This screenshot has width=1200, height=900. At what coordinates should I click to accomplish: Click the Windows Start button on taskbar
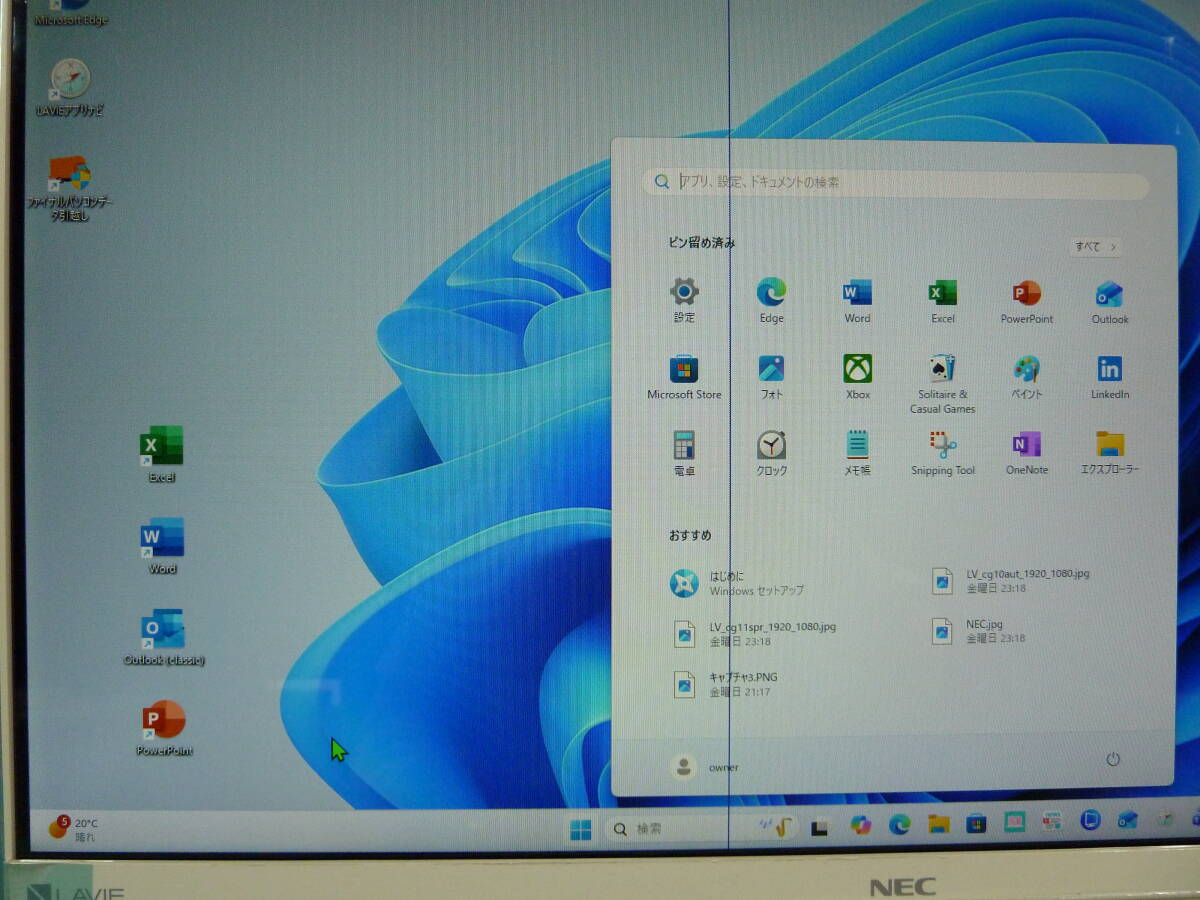pyautogui.click(x=580, y=829)
